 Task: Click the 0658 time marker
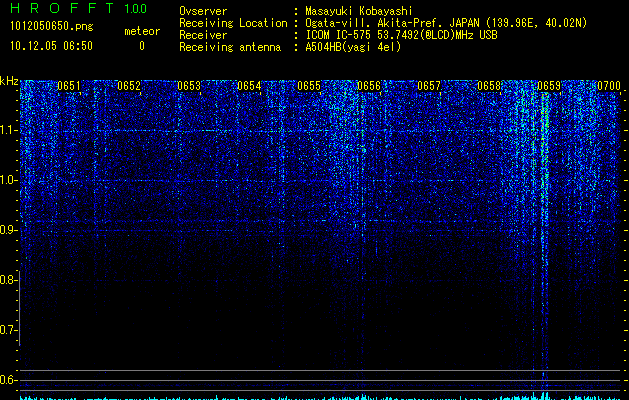tap(489, 86)
